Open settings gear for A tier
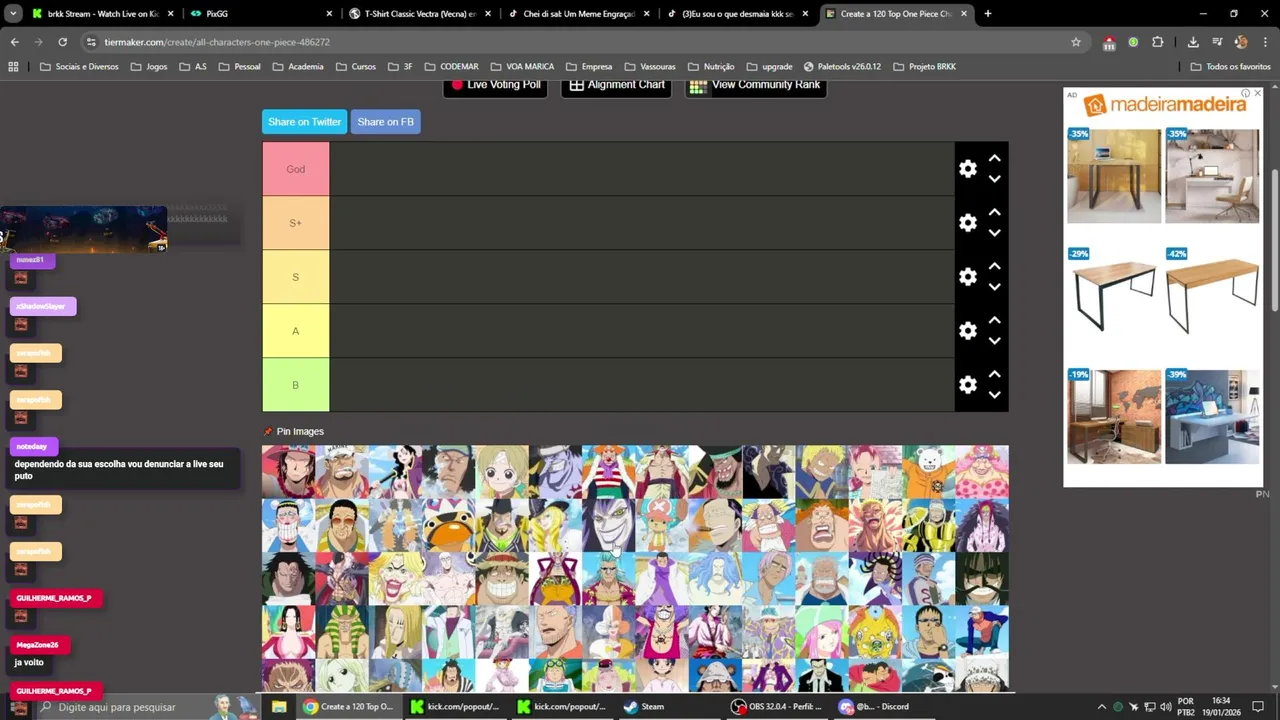This screenshot has width=1280, height=720. click(967, 331)
